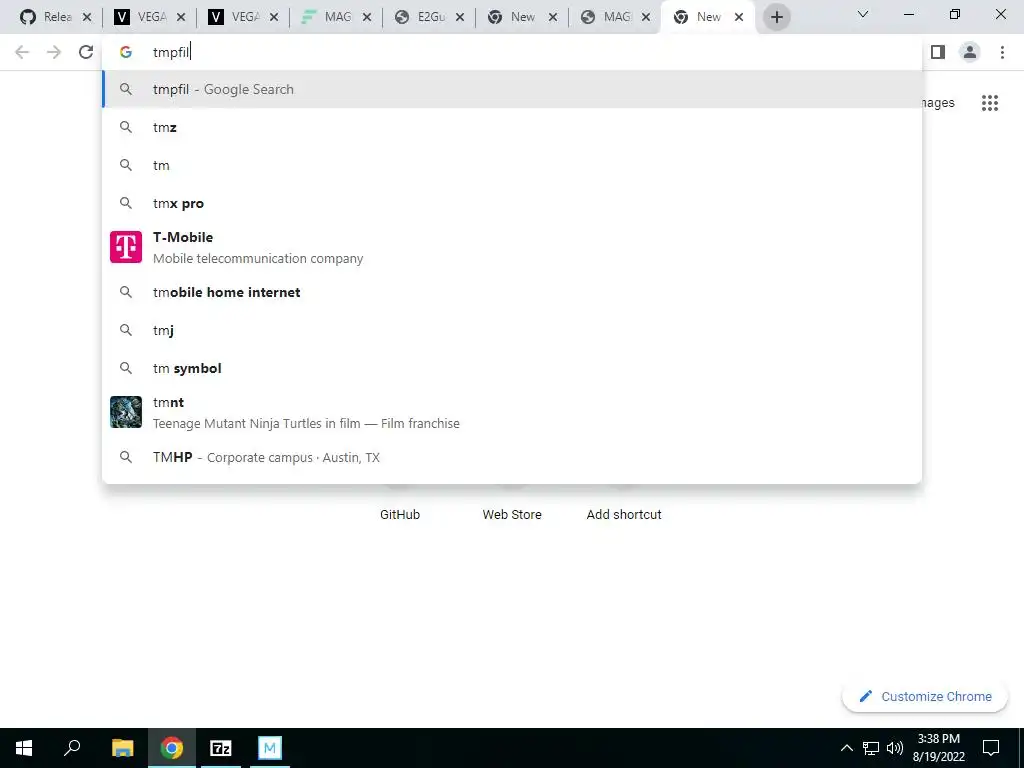Choose the tmj suggestion
The height and width of the screenshot is (768, 1024).
click(512, 330)
